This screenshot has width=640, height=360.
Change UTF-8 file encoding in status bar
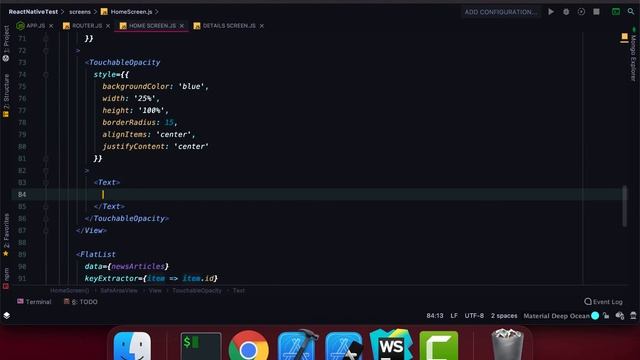click(474, 316)
